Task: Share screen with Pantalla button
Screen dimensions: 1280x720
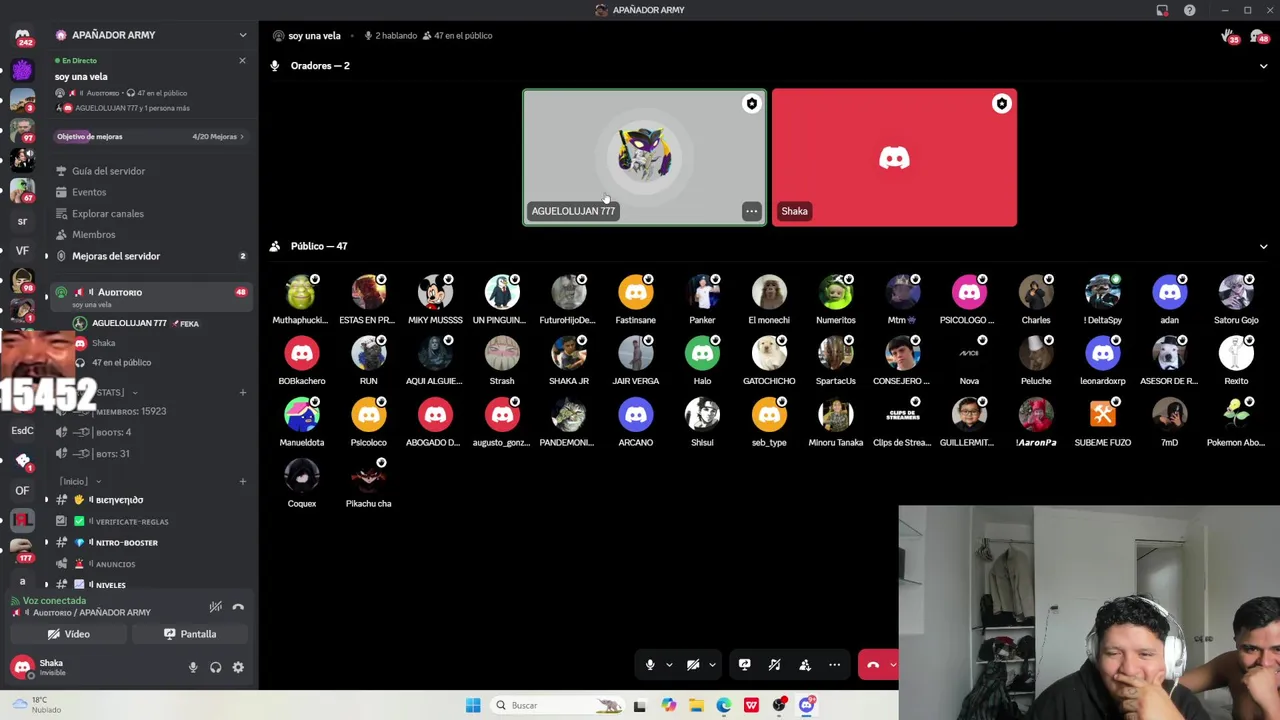Action: coord(190,634)
